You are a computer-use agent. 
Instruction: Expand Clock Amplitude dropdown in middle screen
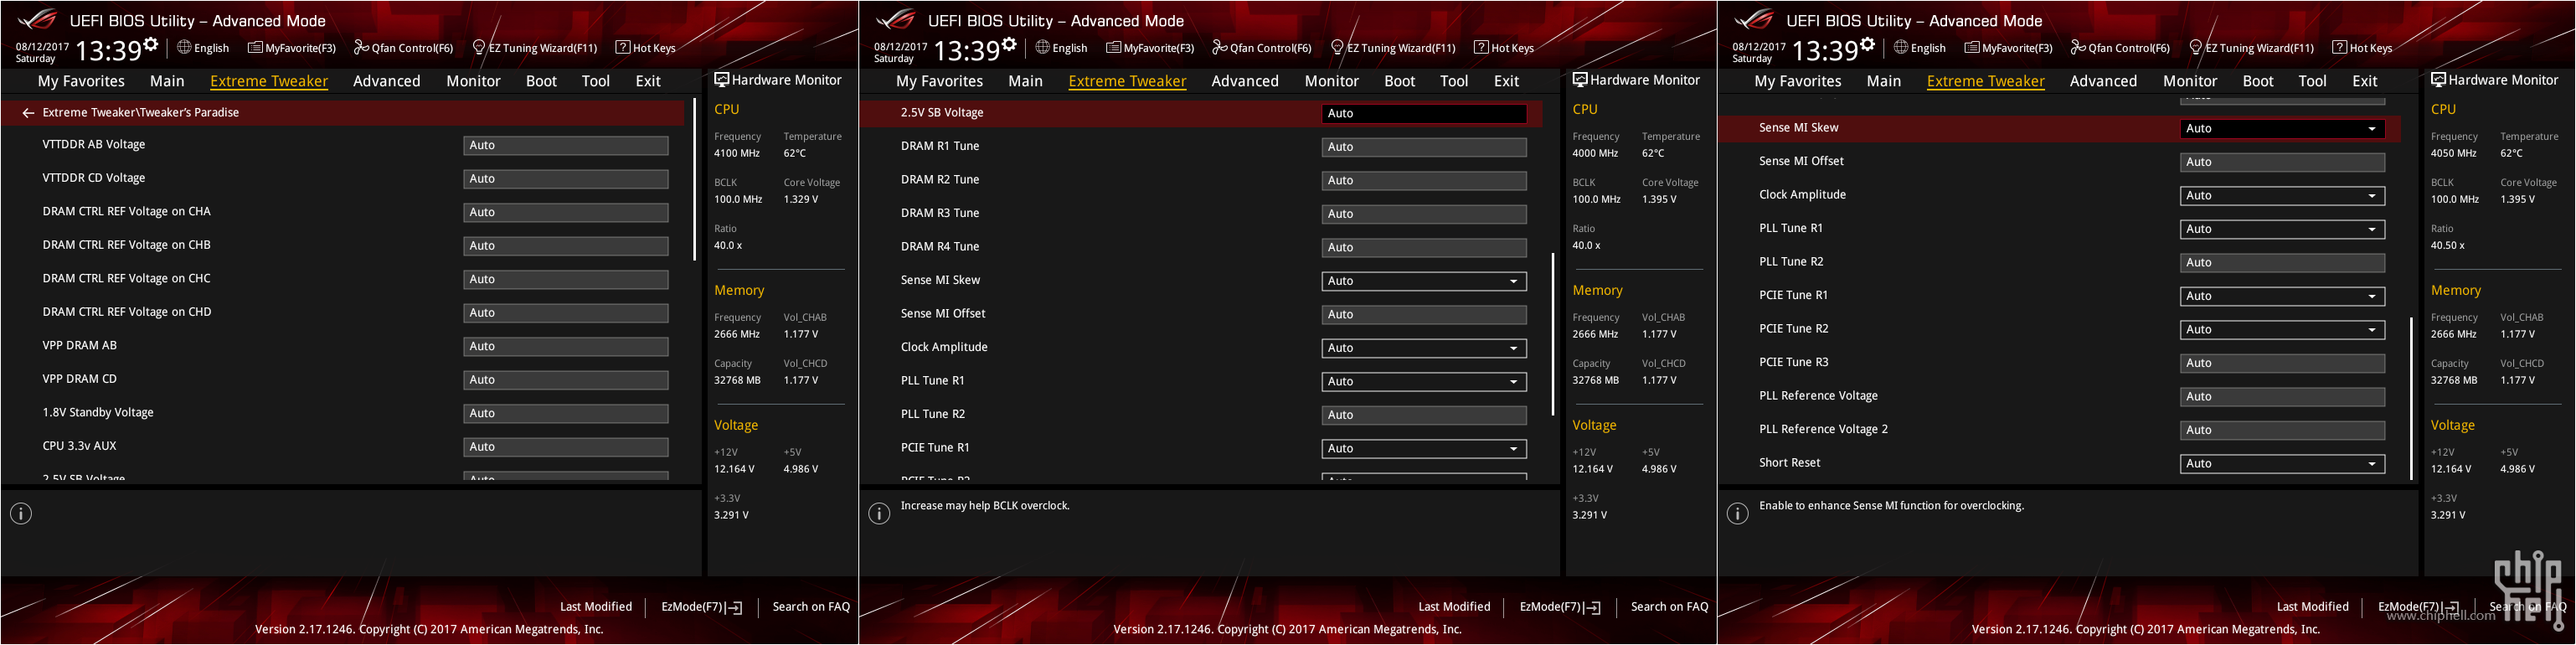[1424, 348]
